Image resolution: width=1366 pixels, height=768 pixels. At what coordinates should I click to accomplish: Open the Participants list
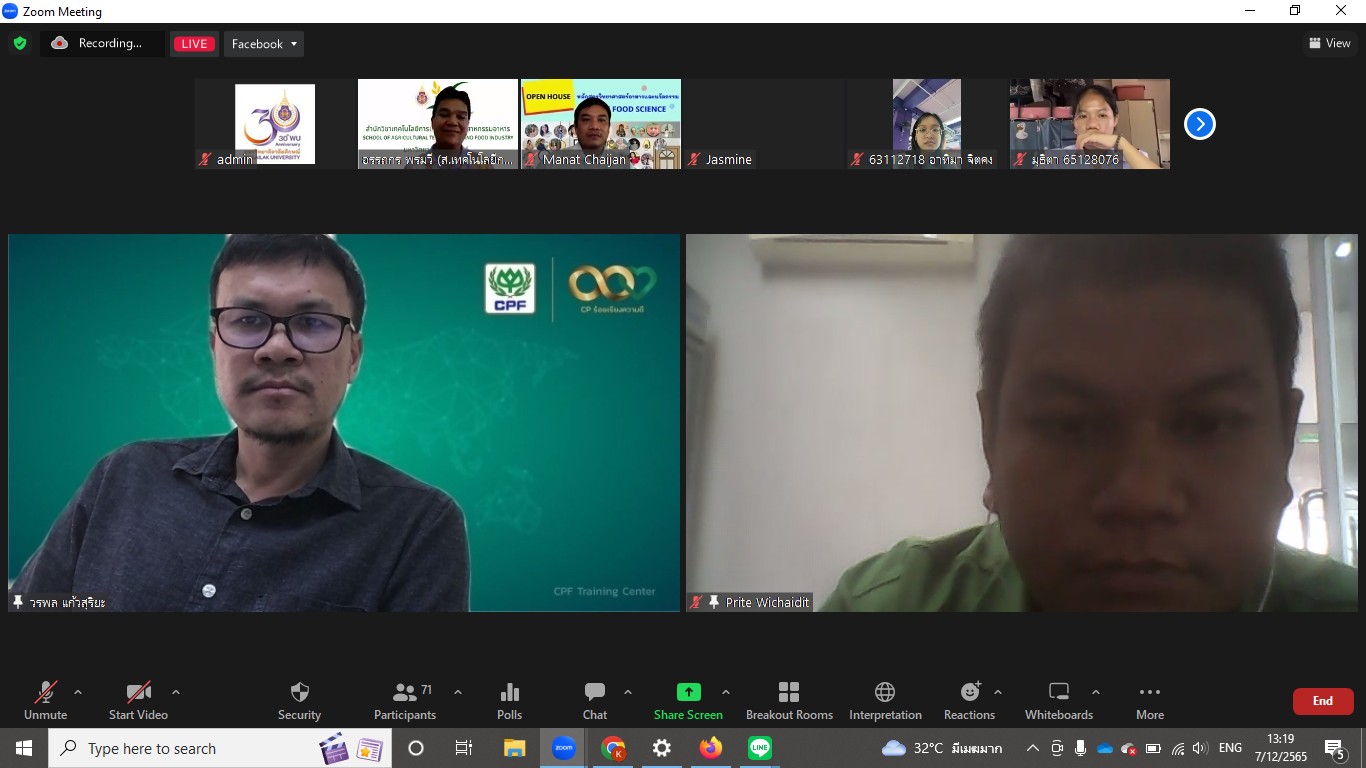(x=405, y=700)
